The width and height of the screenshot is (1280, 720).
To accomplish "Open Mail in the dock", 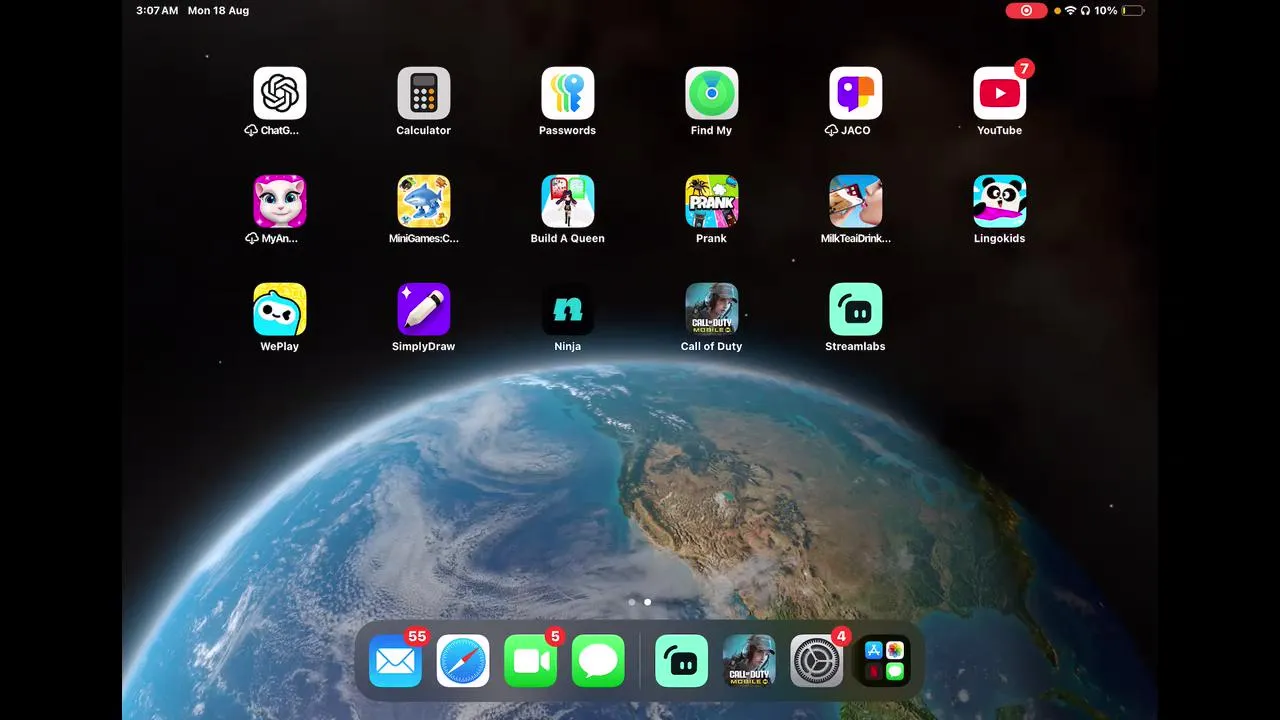I will tap(395, 661).
